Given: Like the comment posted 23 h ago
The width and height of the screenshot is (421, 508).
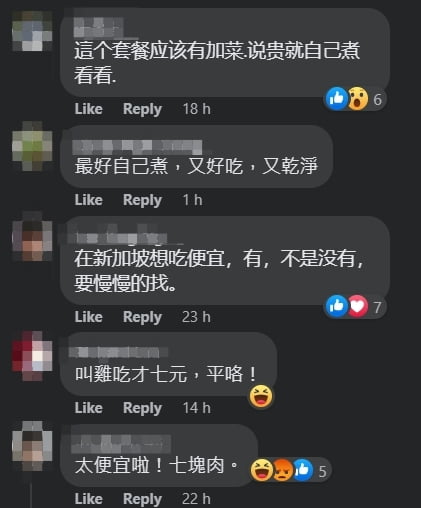Looking at the screenshot, I should tap(88, 317).
